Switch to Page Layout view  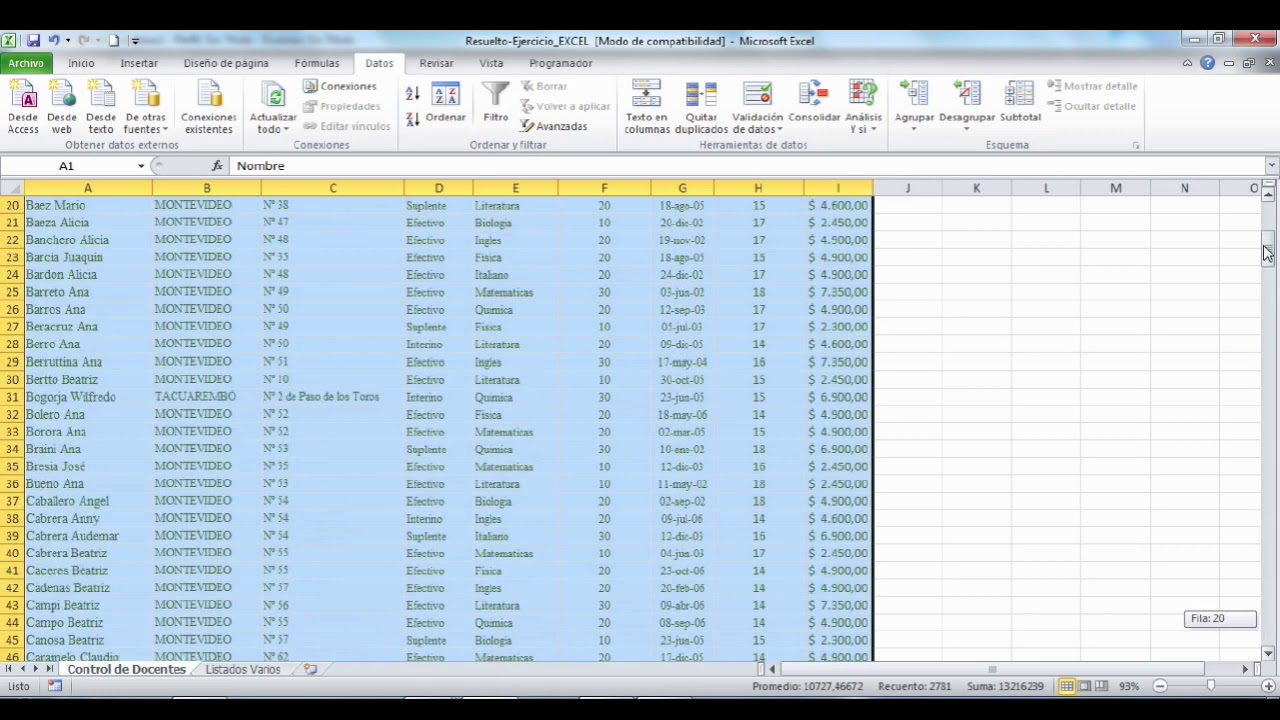[x=1084, y=686]
